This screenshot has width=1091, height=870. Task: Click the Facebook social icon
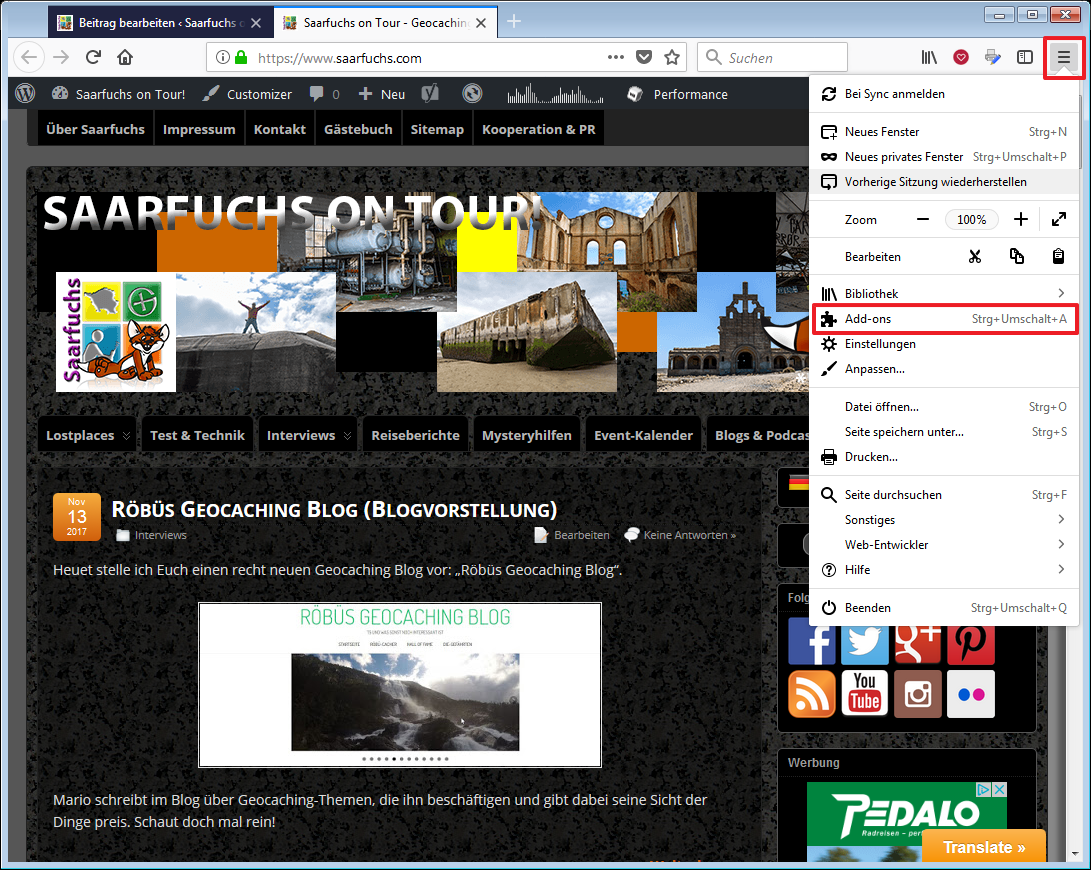coord(811,641)
